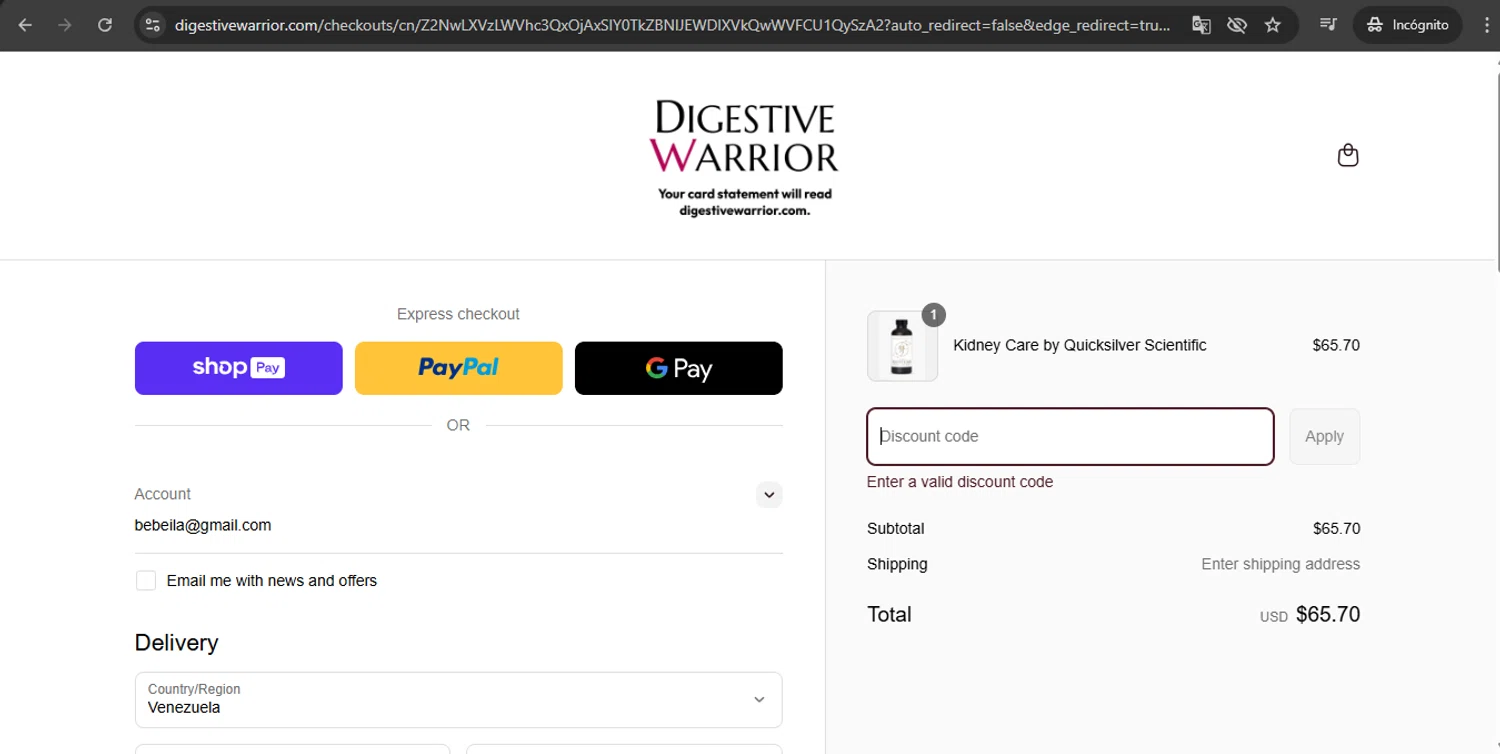Check Email me with news and offers

tap(146, 581)
